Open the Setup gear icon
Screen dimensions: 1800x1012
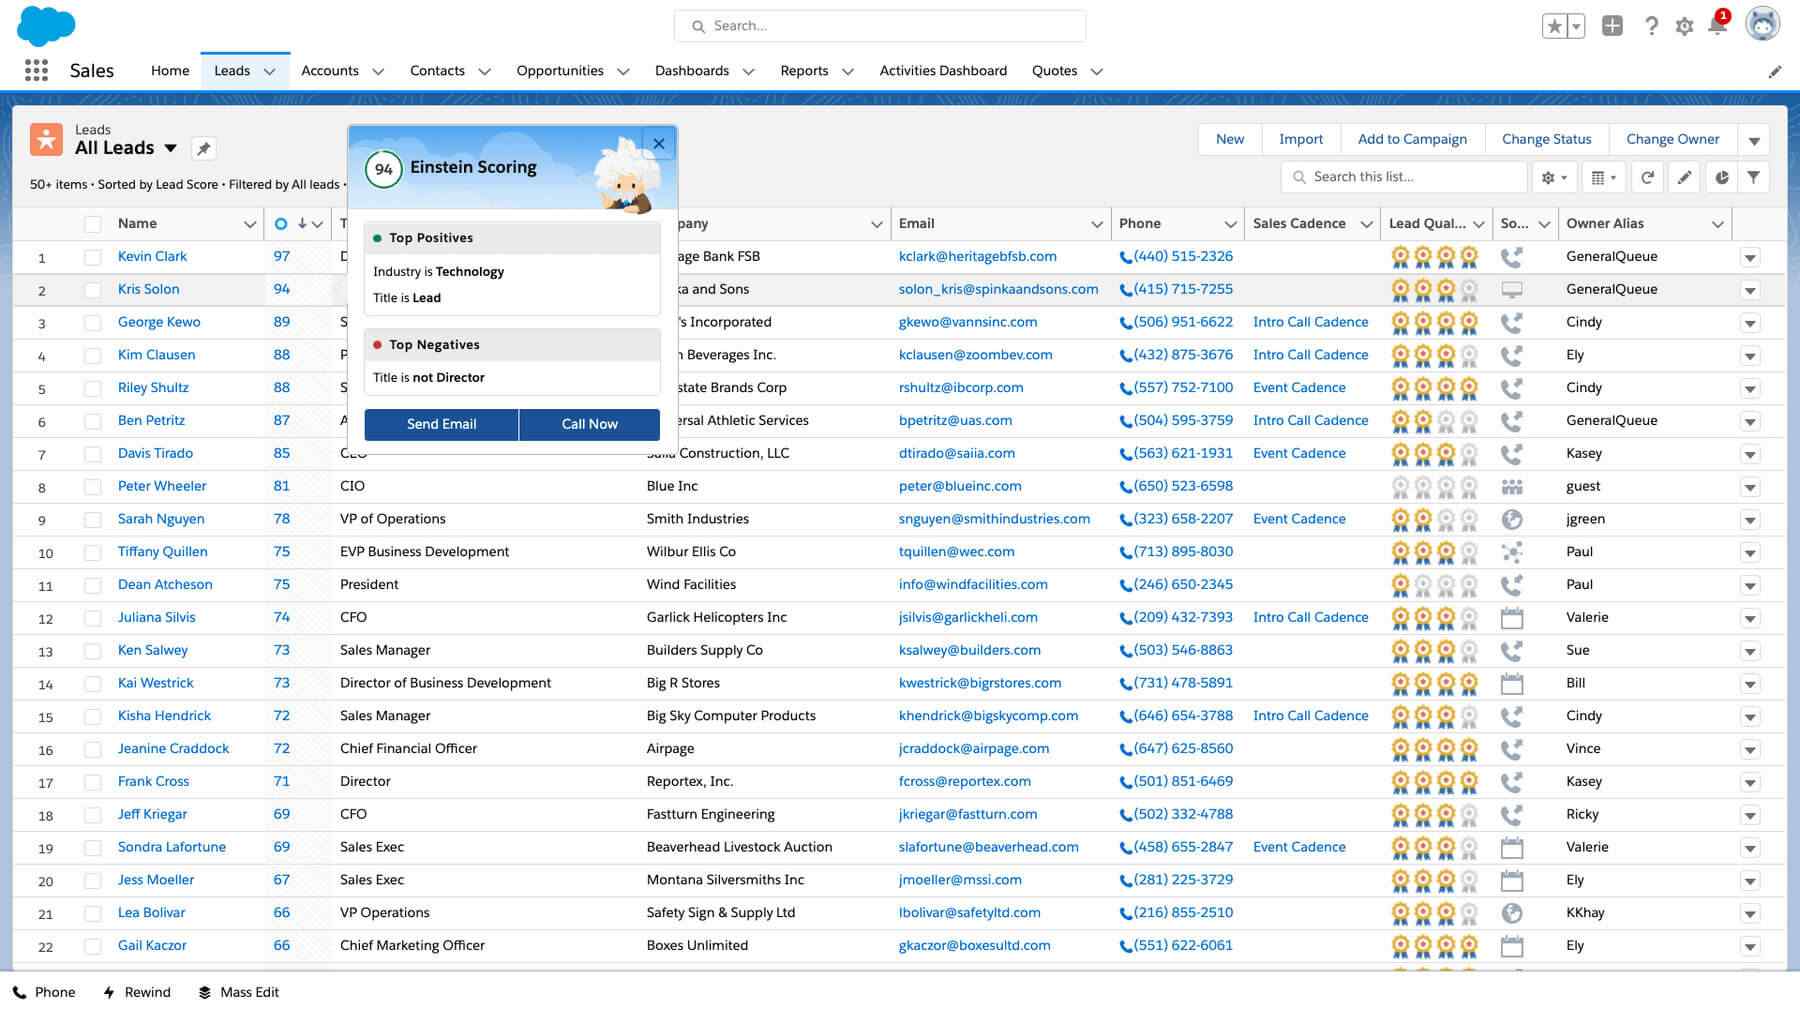point(1685,27)
